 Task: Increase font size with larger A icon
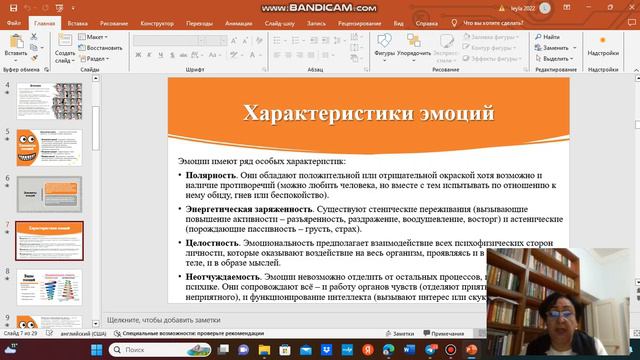click(234, 40)
